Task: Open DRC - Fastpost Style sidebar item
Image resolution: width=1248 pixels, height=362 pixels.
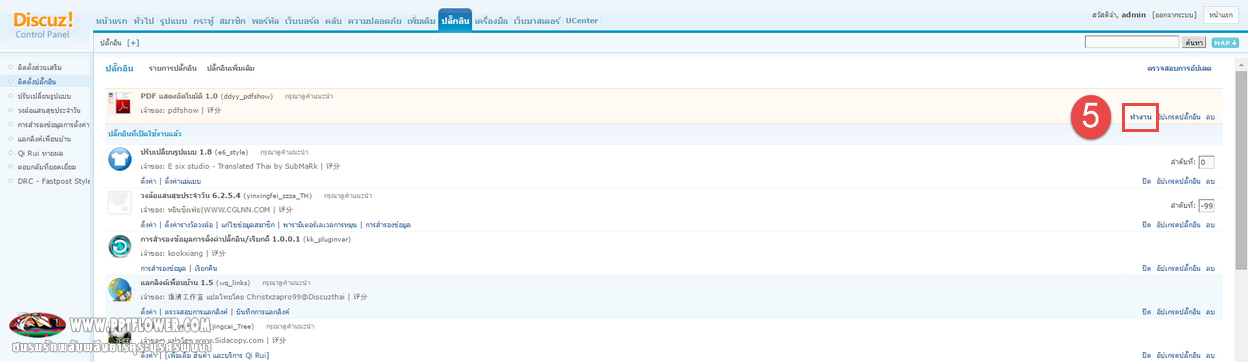Action: pos(54,181)
